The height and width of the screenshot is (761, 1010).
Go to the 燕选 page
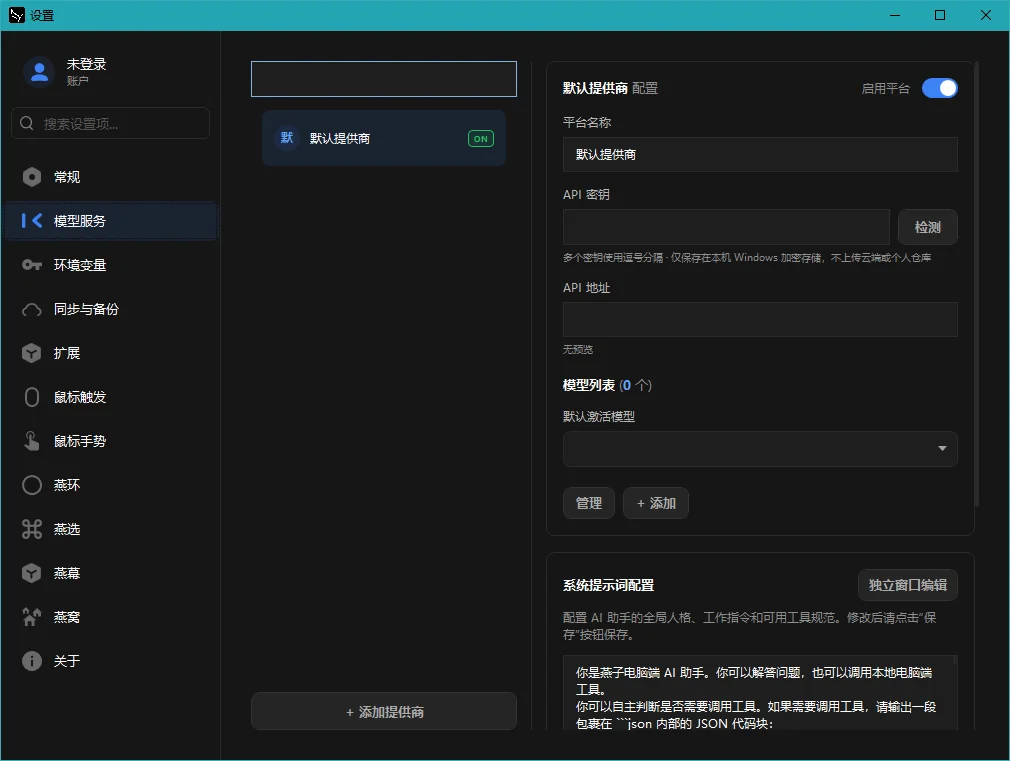[x=111, y=529]
